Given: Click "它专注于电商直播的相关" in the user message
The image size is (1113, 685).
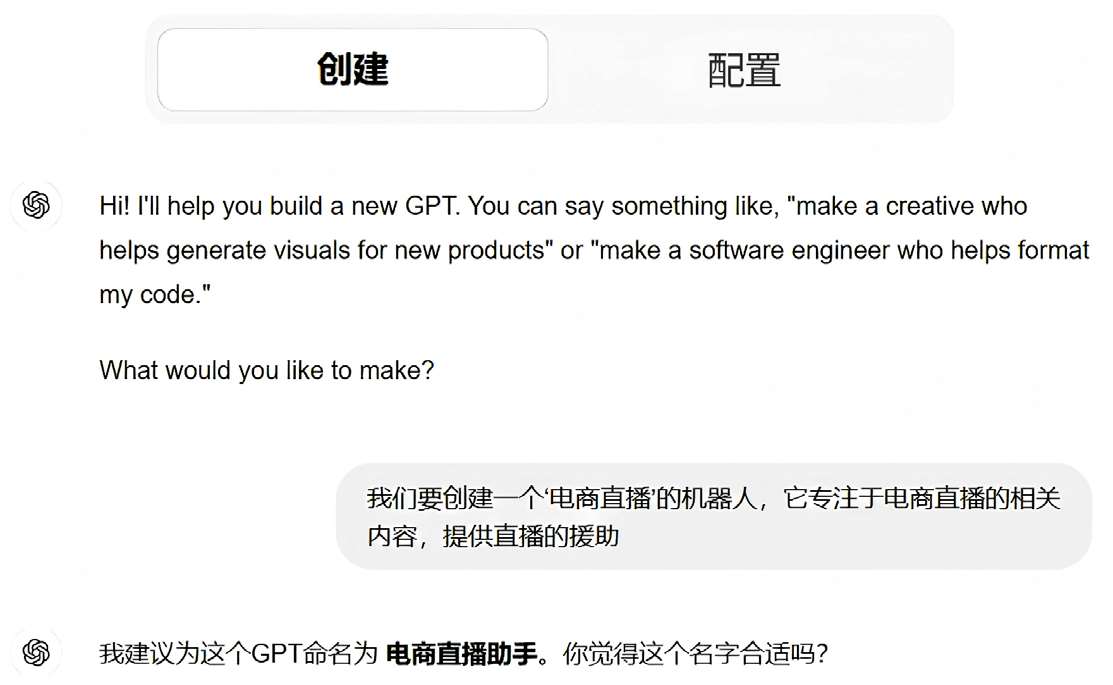Looking at the screenshot, I should 922,498.
